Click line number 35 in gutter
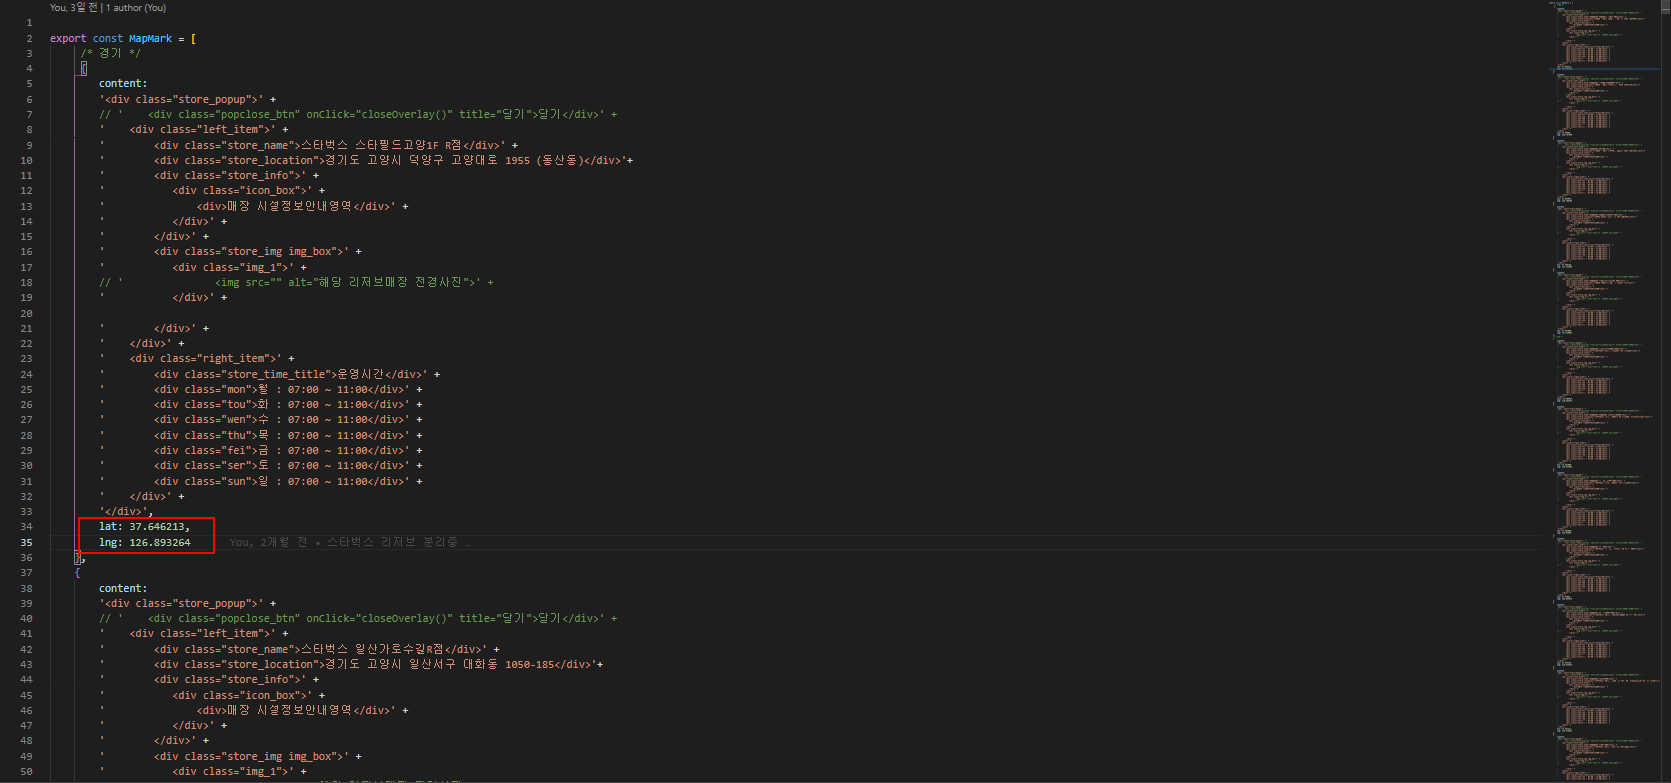The height and width of the screenshot is (783, 1671). [x=26, y=542]
